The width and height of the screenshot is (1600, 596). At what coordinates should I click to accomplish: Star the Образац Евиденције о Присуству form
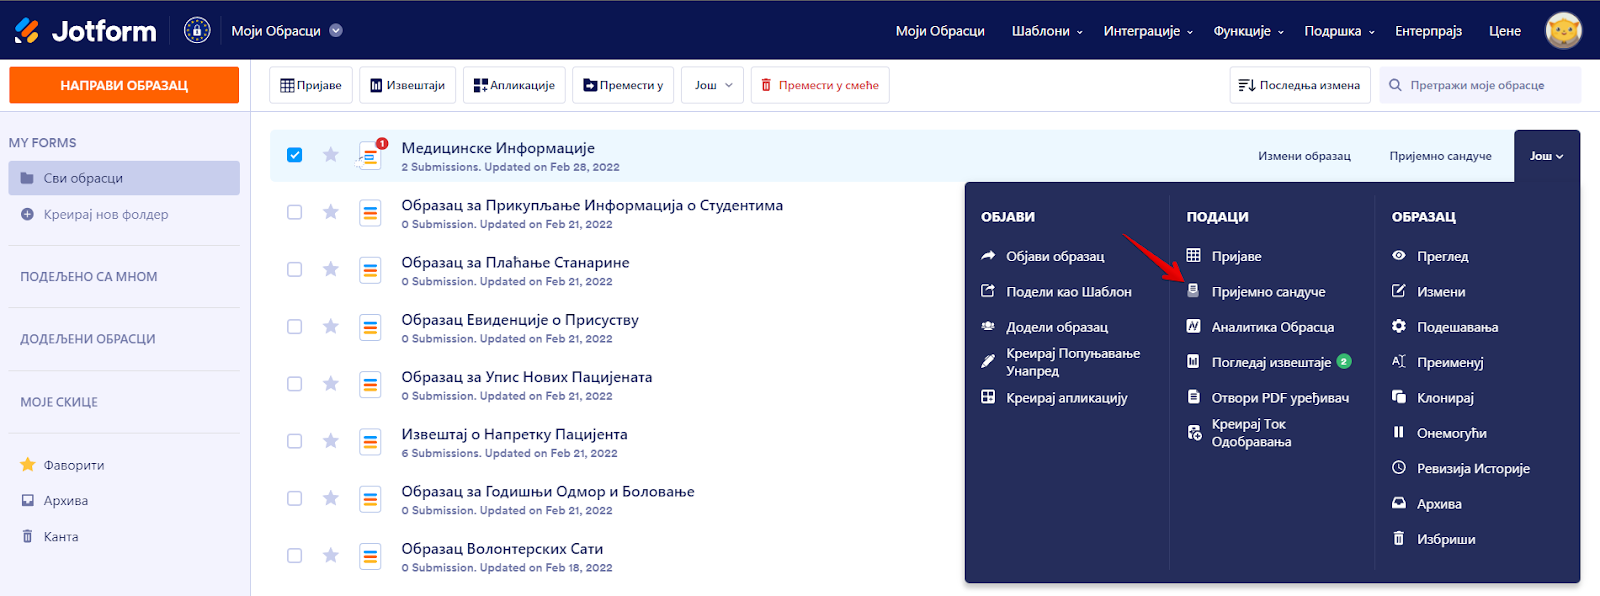coord(331,326)
